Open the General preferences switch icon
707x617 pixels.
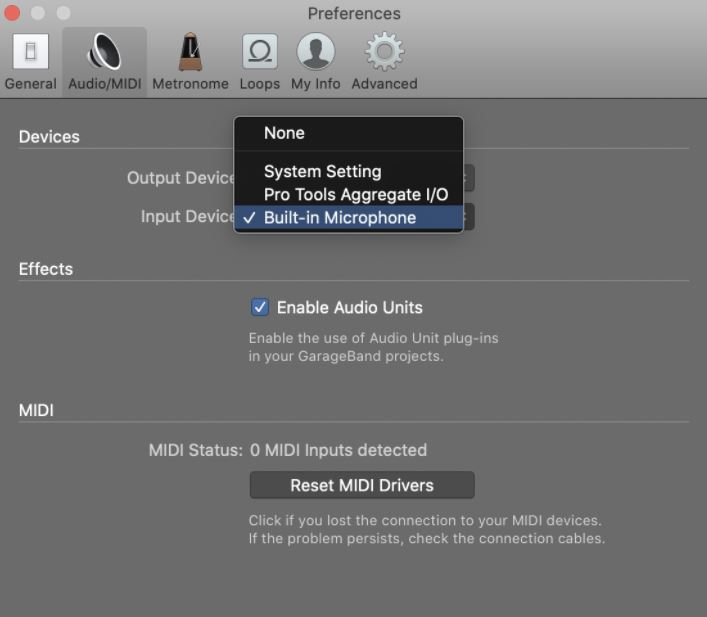click(31, 52)
